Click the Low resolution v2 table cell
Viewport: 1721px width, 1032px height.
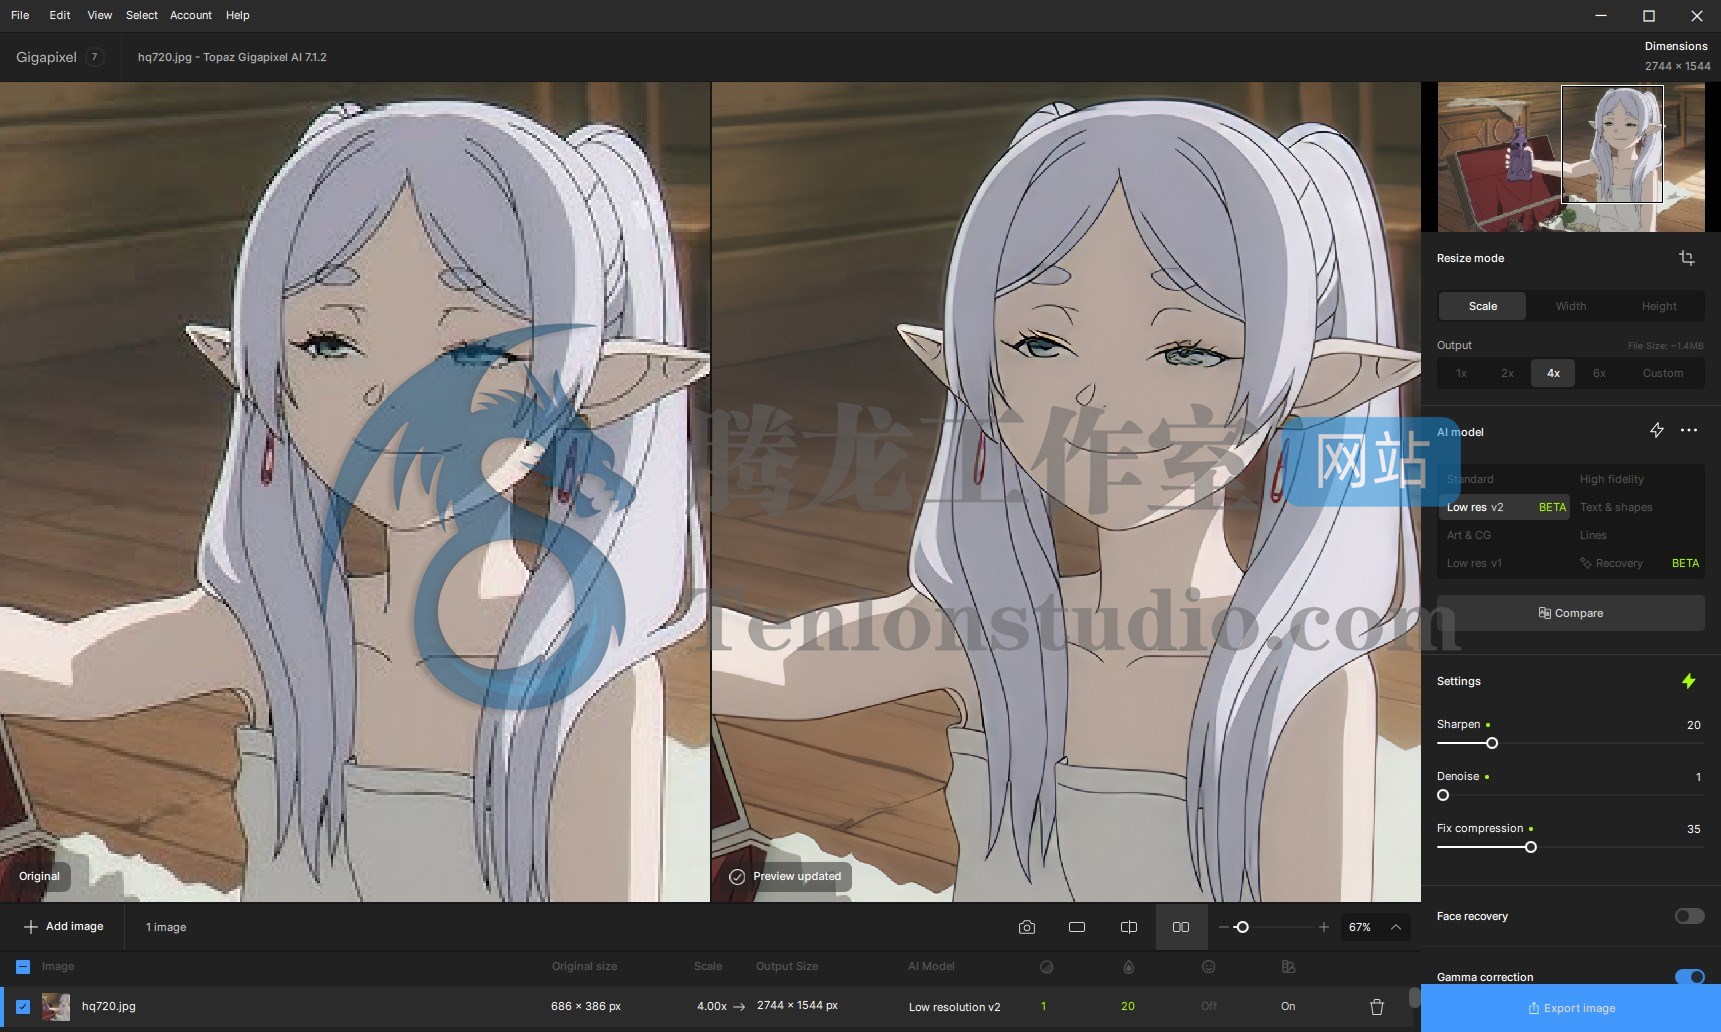coord(954,1007)
